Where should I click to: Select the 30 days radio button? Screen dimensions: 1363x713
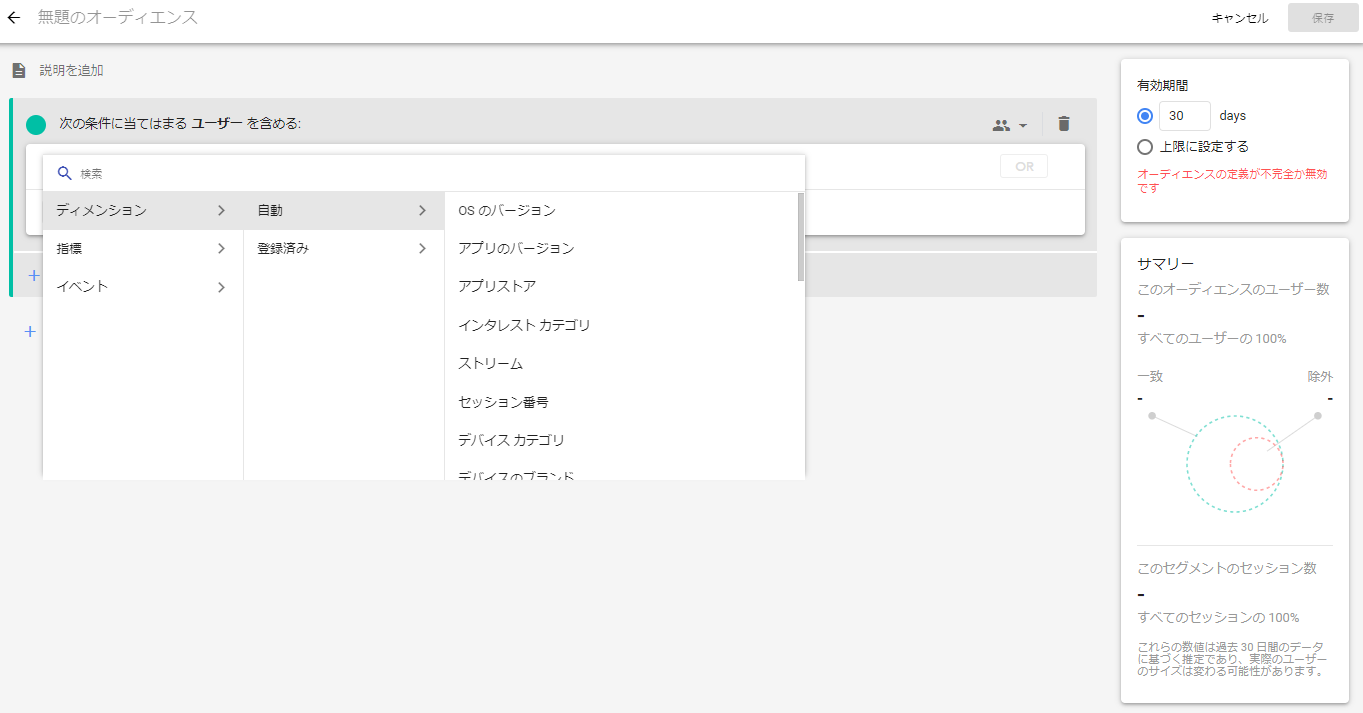[1145, 116]
